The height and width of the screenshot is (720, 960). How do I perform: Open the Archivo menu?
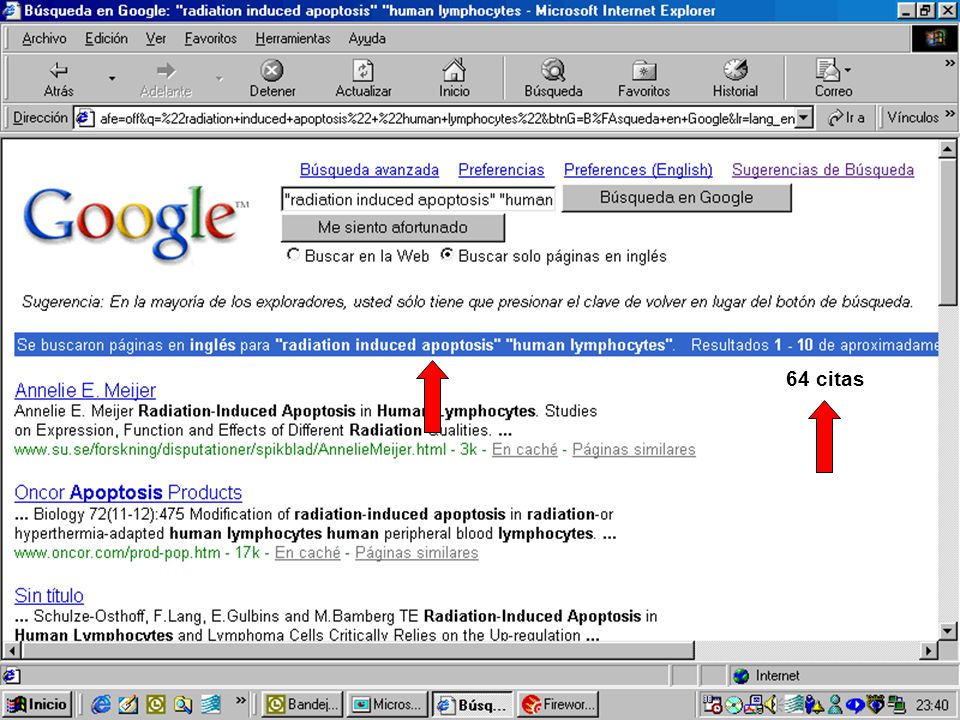tap(44, 39)
